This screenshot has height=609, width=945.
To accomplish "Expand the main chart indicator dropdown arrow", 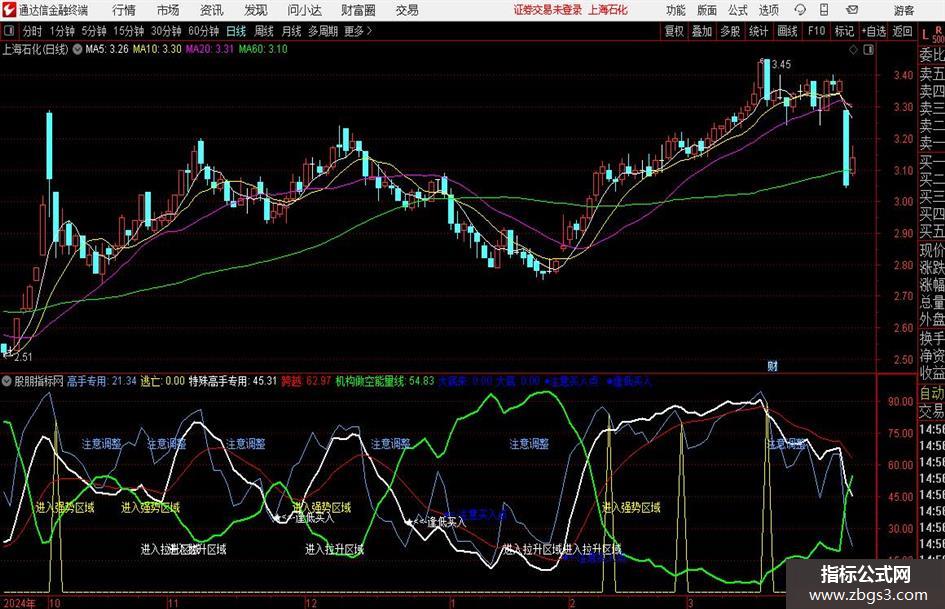I will click(77, 49).
